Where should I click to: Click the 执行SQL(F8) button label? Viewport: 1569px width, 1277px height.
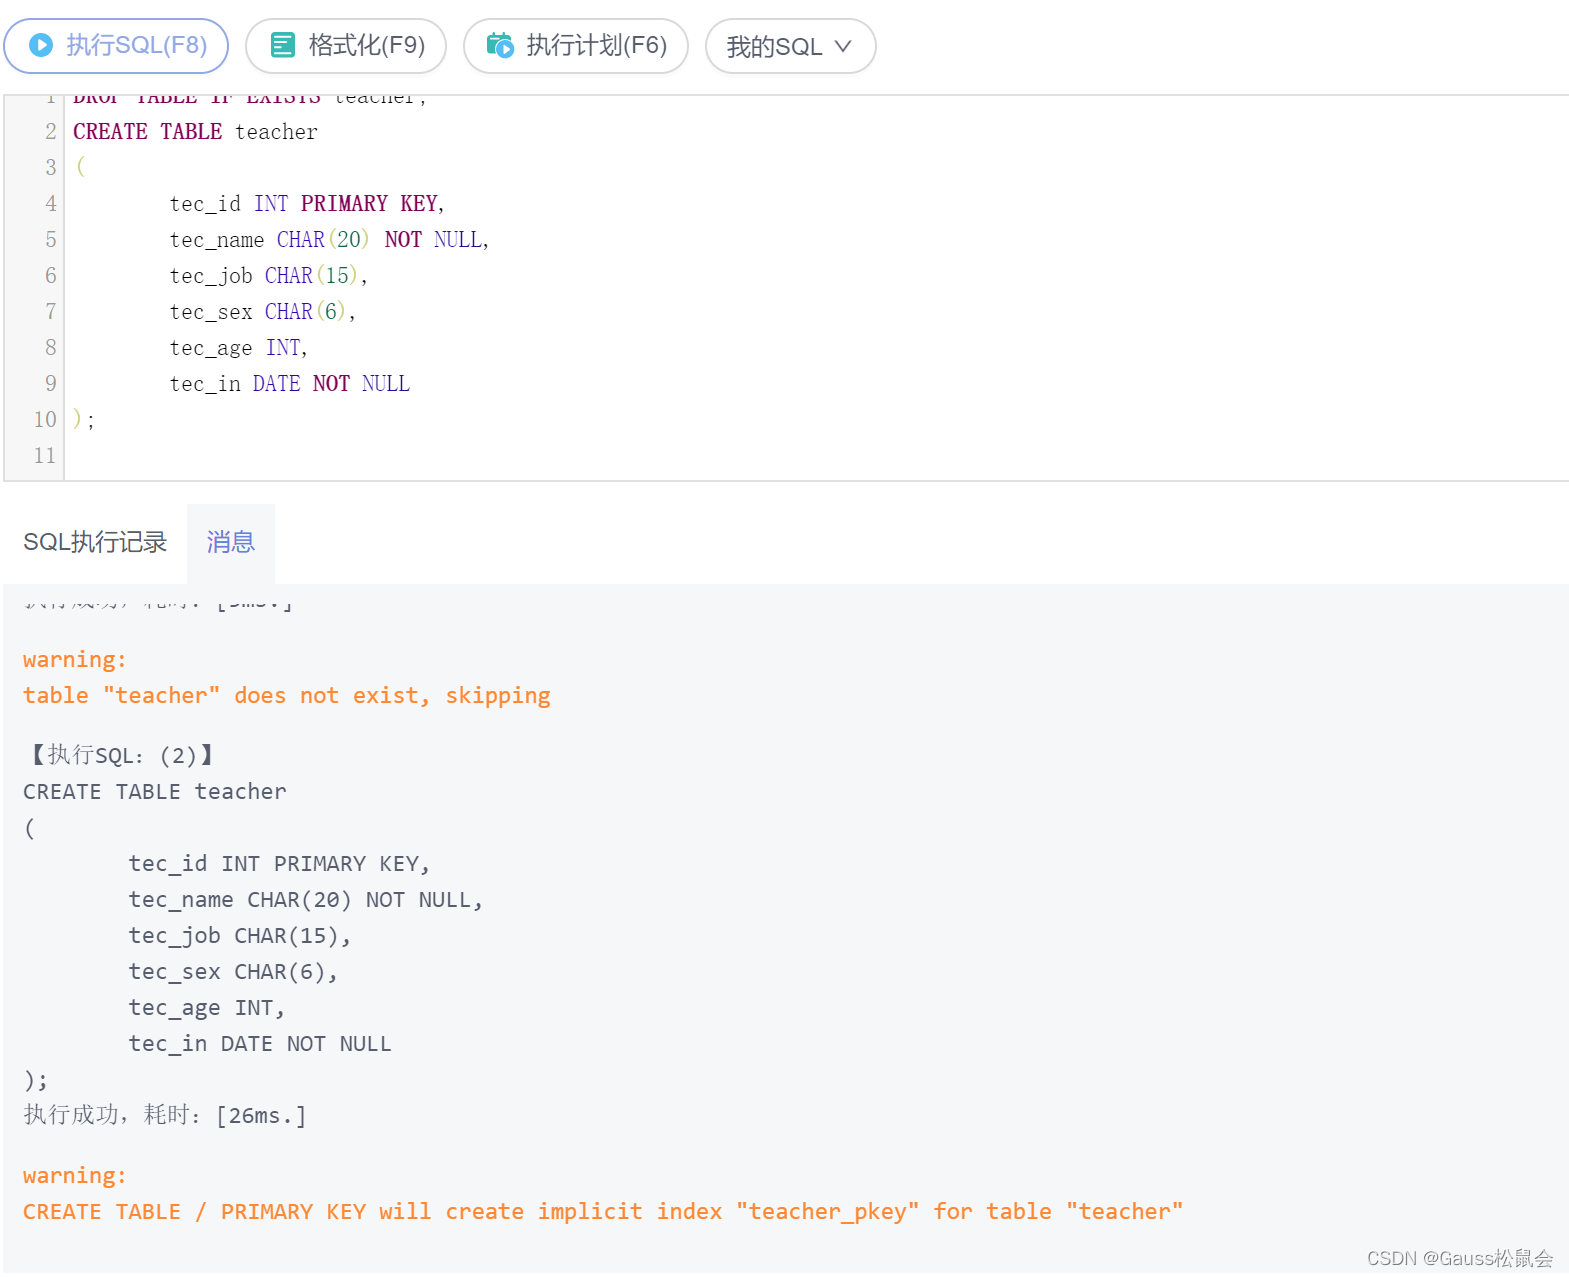click(137, 45)
